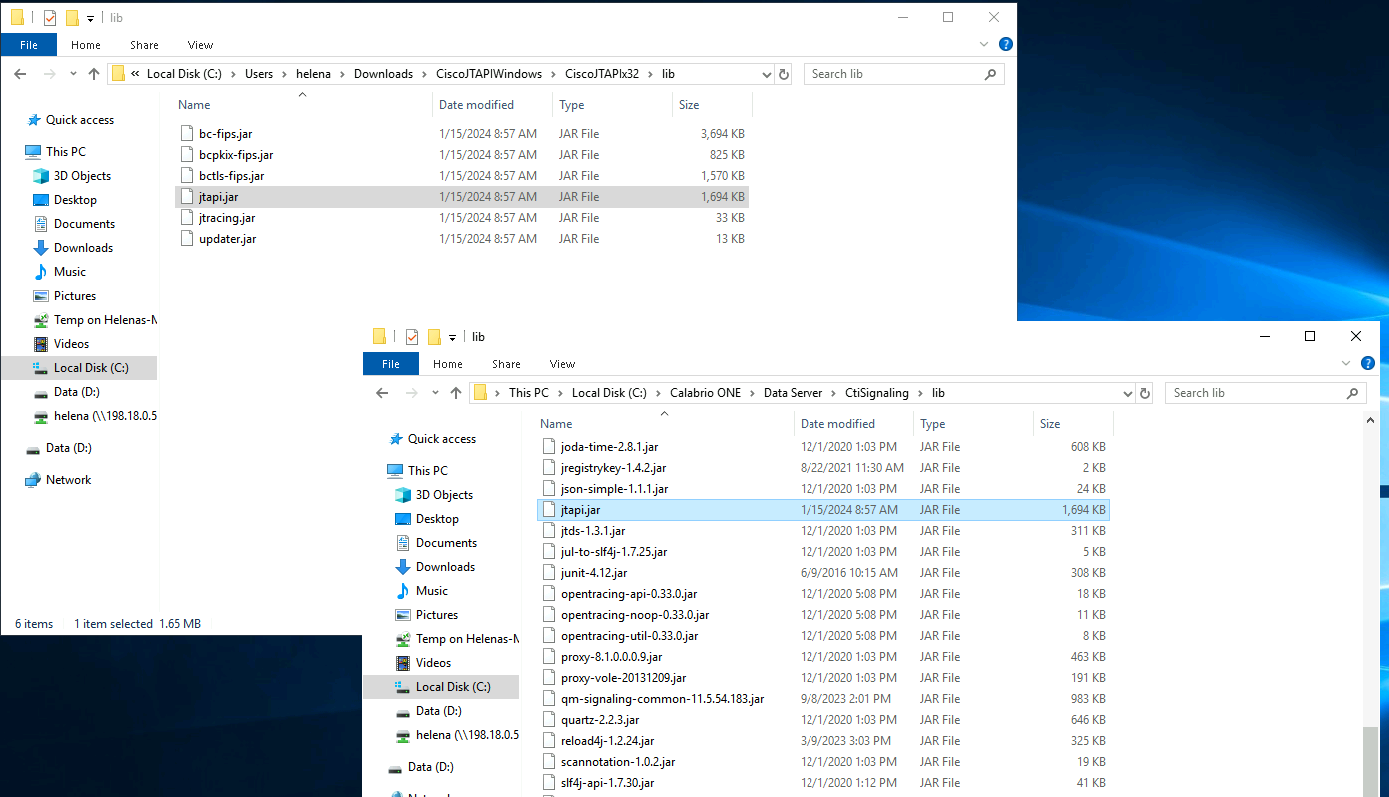
Task: Open Share tab in the CtiSignaling window
Action: point(506,364)
